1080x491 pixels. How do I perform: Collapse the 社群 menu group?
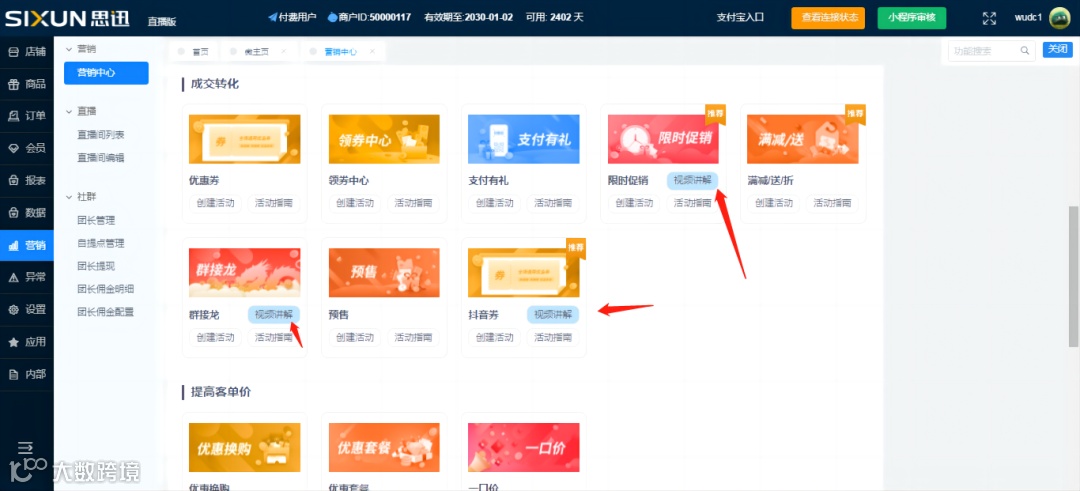[69, 197]
